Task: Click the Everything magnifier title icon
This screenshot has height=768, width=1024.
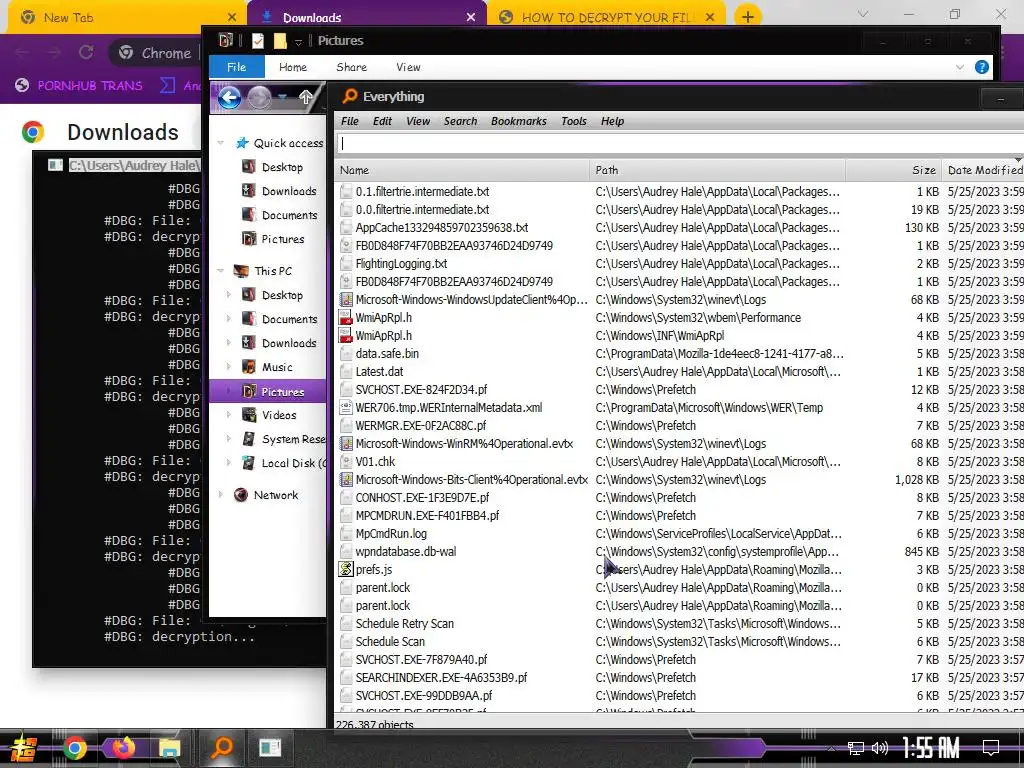Action: pos(349,97)
